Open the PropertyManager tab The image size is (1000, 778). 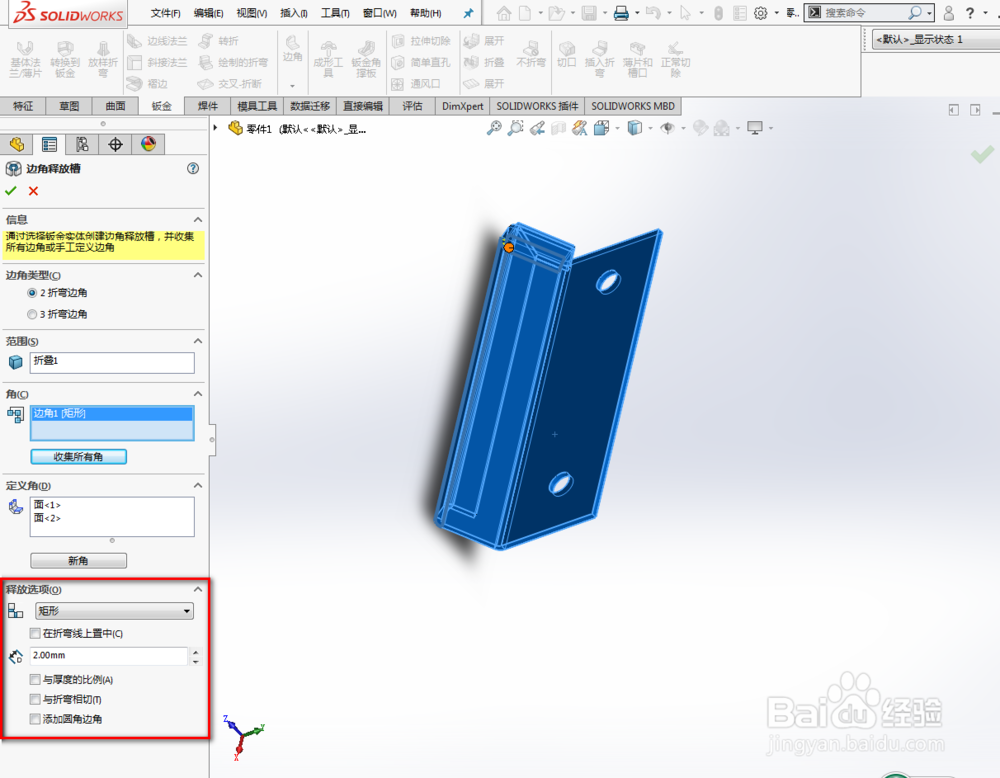[50, 144]
